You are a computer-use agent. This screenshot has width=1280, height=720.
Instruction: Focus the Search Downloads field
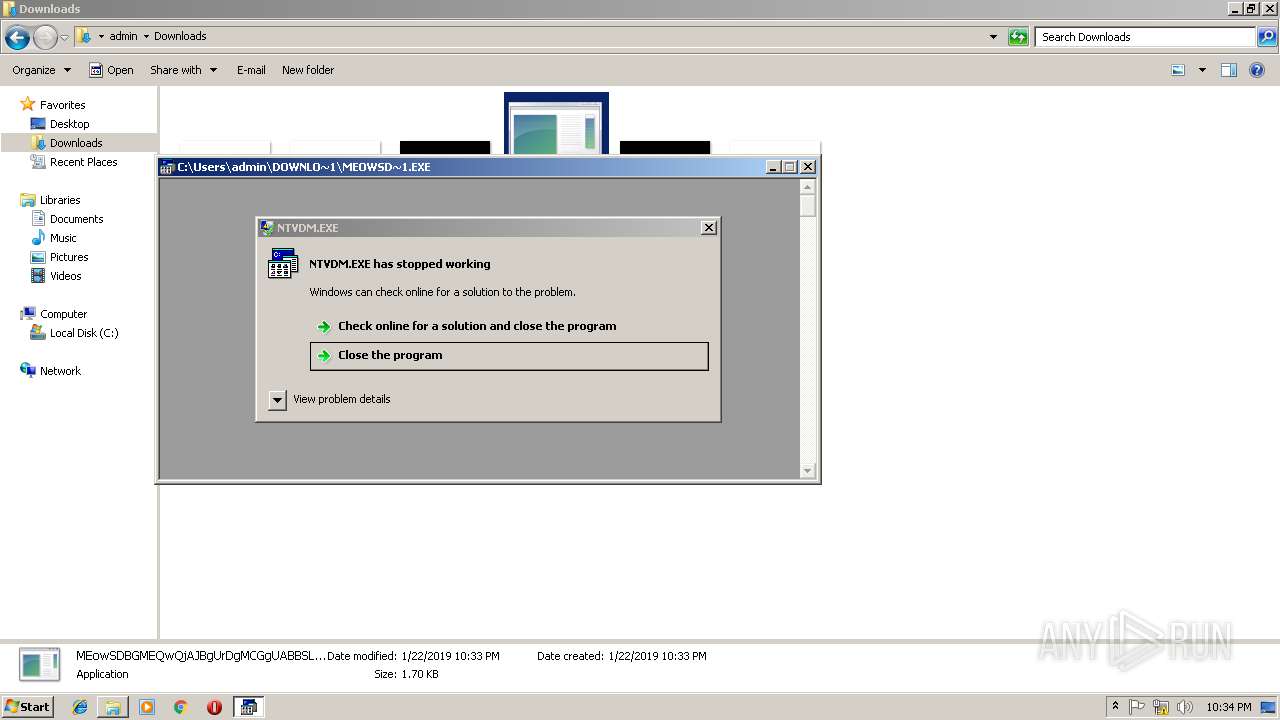tap(1146, 37)
